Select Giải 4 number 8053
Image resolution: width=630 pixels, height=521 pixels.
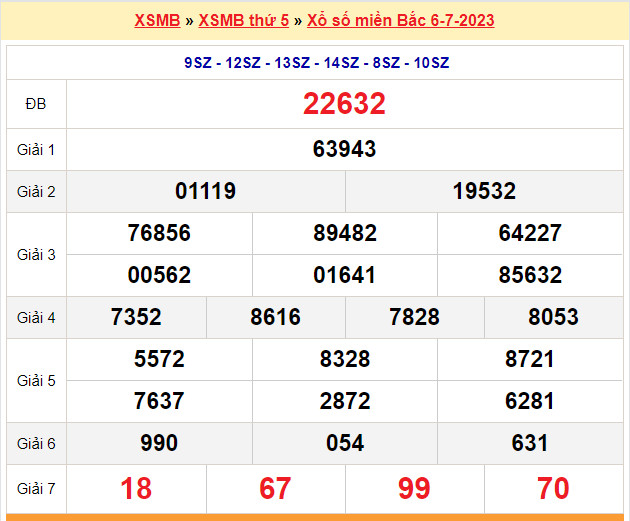[x=553, y=317]
